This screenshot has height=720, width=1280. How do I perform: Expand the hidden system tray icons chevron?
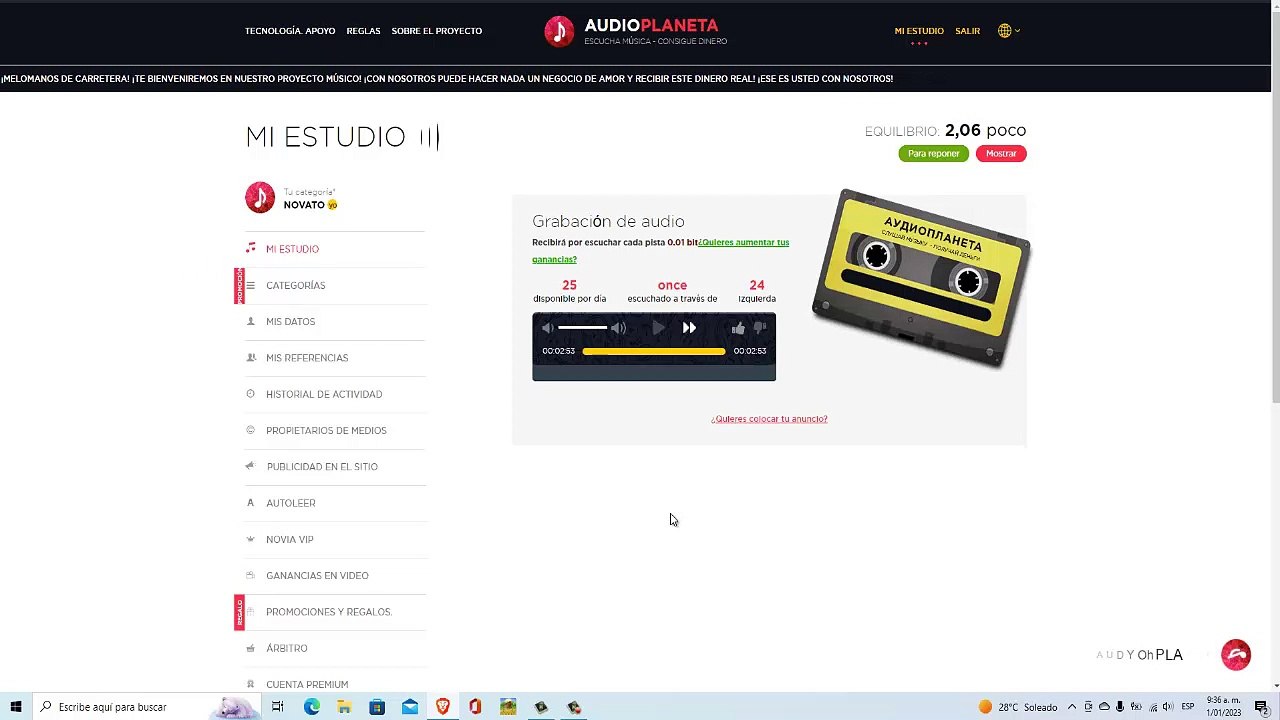tap(1072, 707)
